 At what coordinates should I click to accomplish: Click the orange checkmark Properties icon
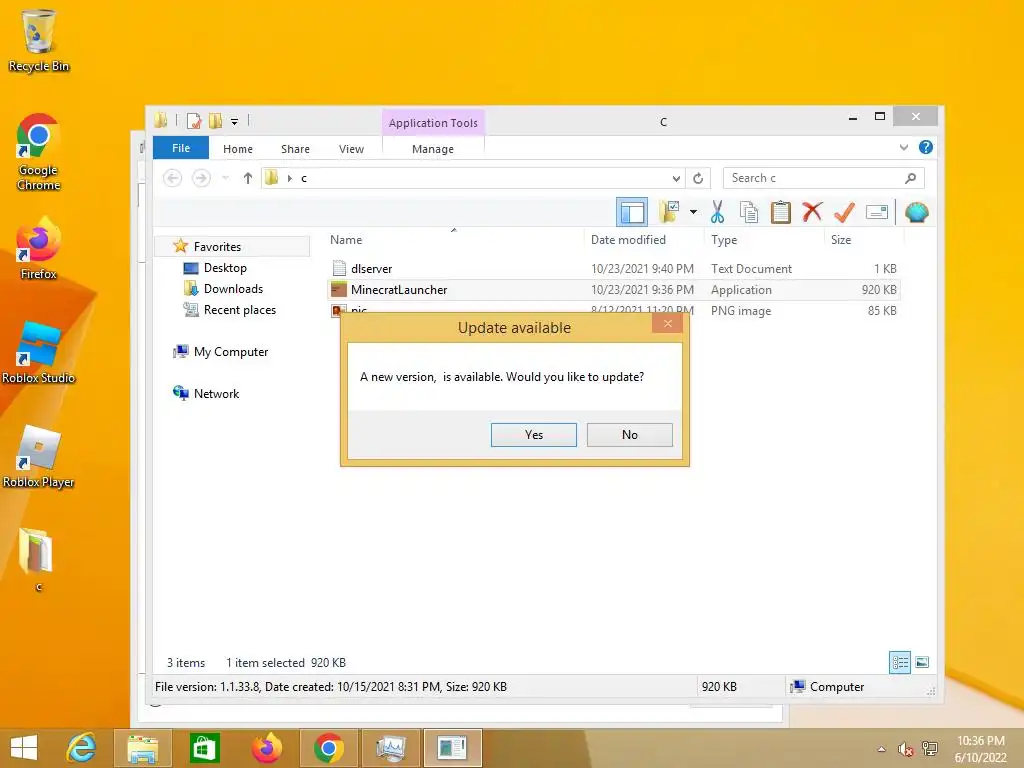(x=844, y=212)
